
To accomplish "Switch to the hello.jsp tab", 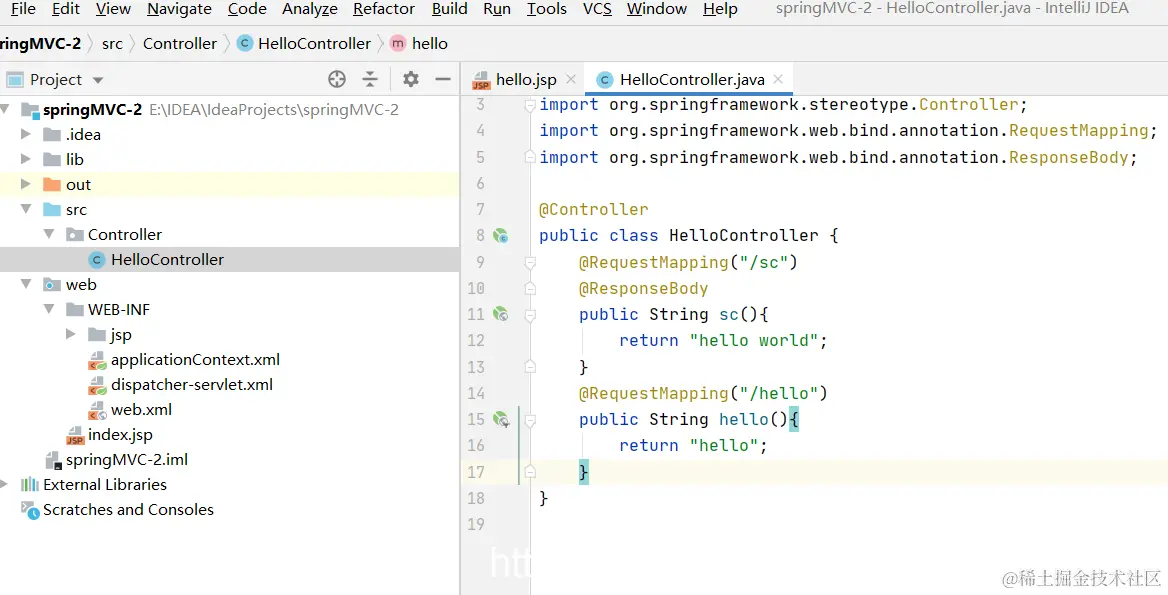I will [x=526, y=80].
